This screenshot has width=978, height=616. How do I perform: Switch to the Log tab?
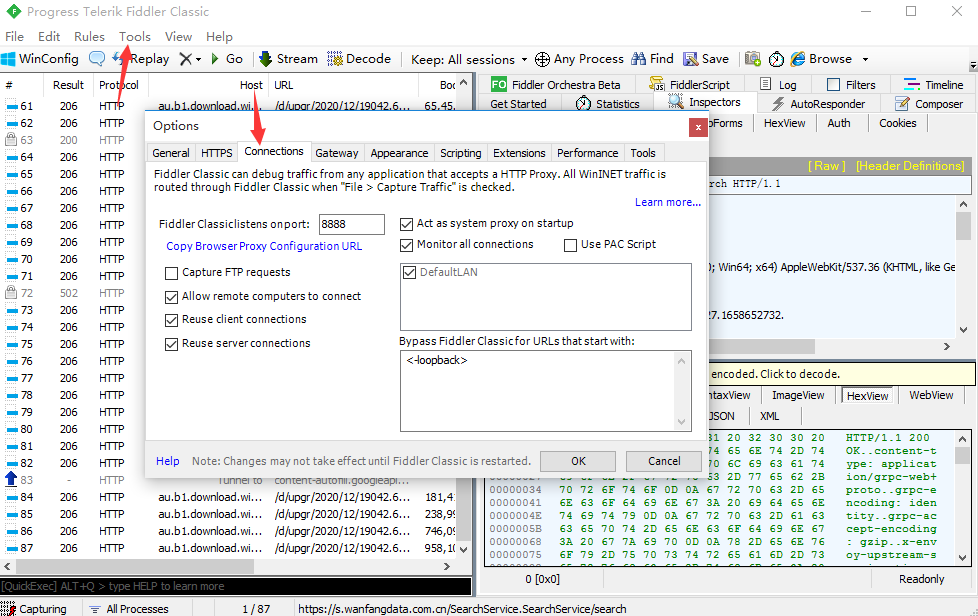778,85
